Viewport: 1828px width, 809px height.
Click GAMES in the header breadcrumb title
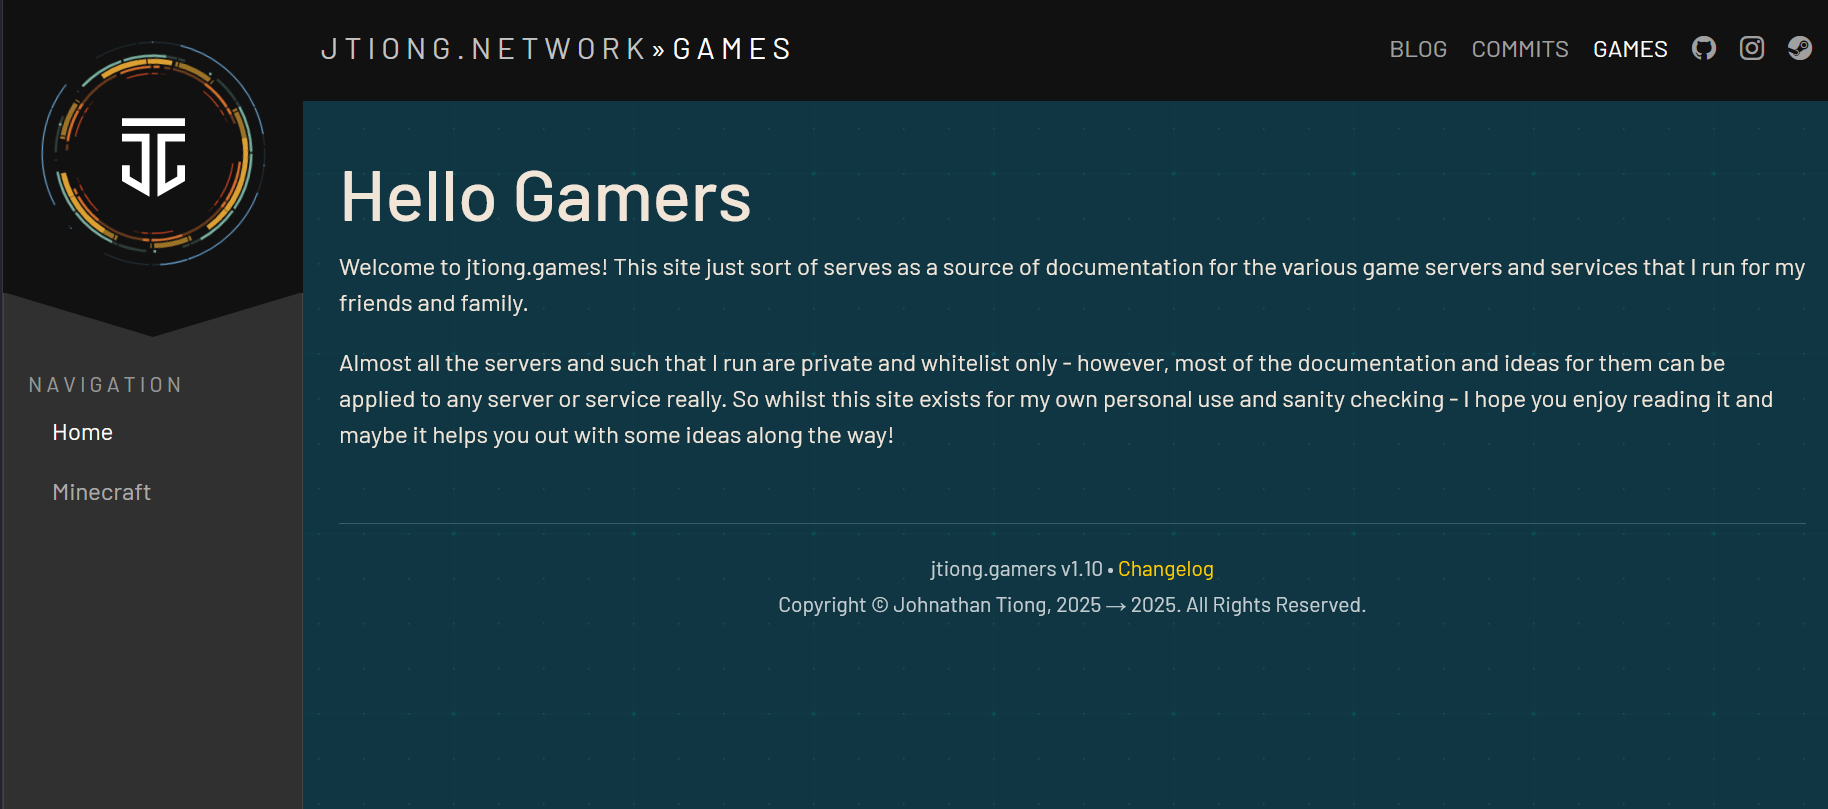732,49
